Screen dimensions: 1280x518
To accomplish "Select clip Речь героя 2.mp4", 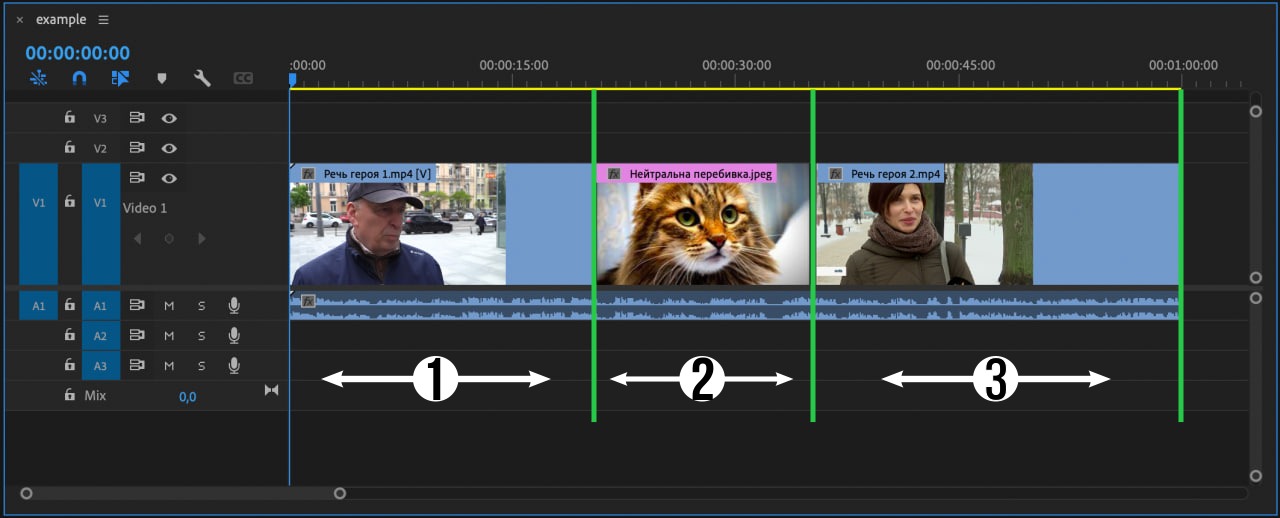I will point(998,225).
